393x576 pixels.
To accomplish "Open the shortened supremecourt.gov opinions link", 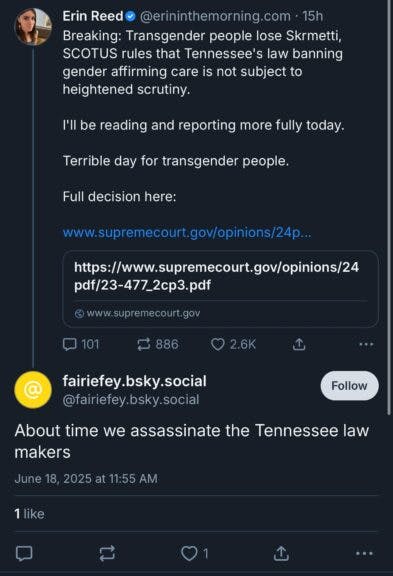I will pos(187,233).
